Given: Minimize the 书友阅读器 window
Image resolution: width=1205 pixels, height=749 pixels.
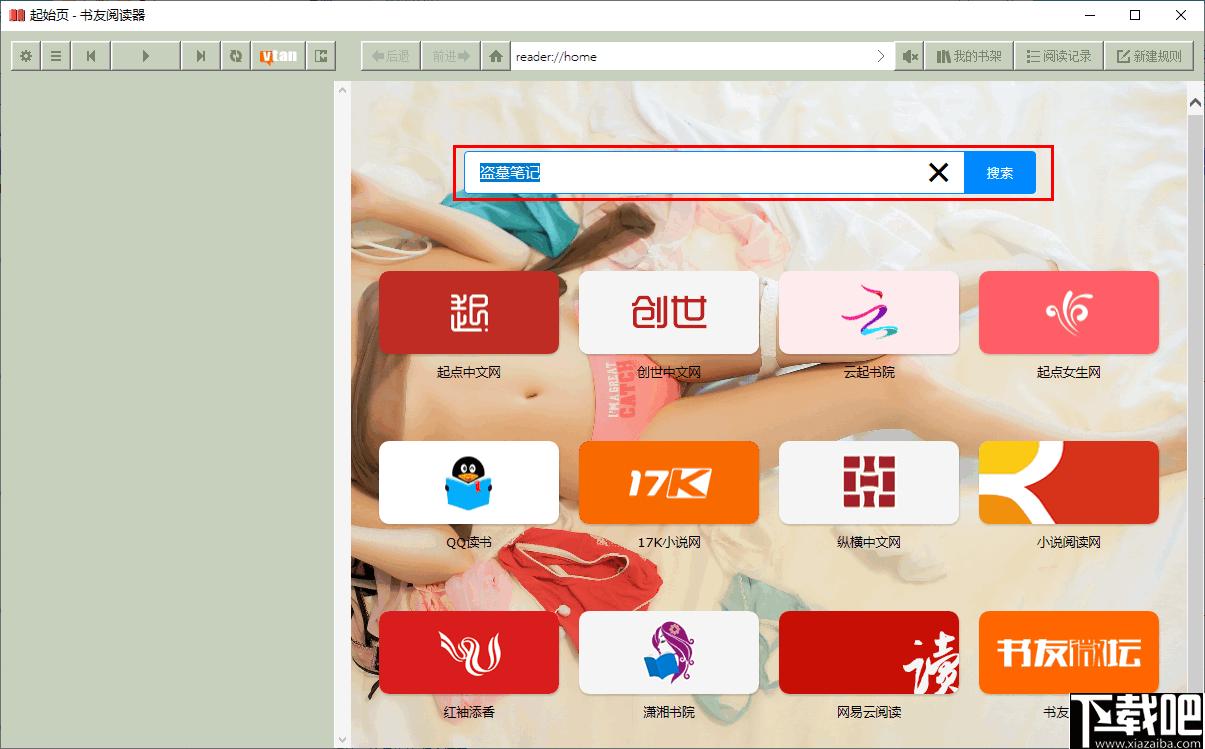Looking at the screenshot, I should pyautogui.click(x=1089, y=15).
